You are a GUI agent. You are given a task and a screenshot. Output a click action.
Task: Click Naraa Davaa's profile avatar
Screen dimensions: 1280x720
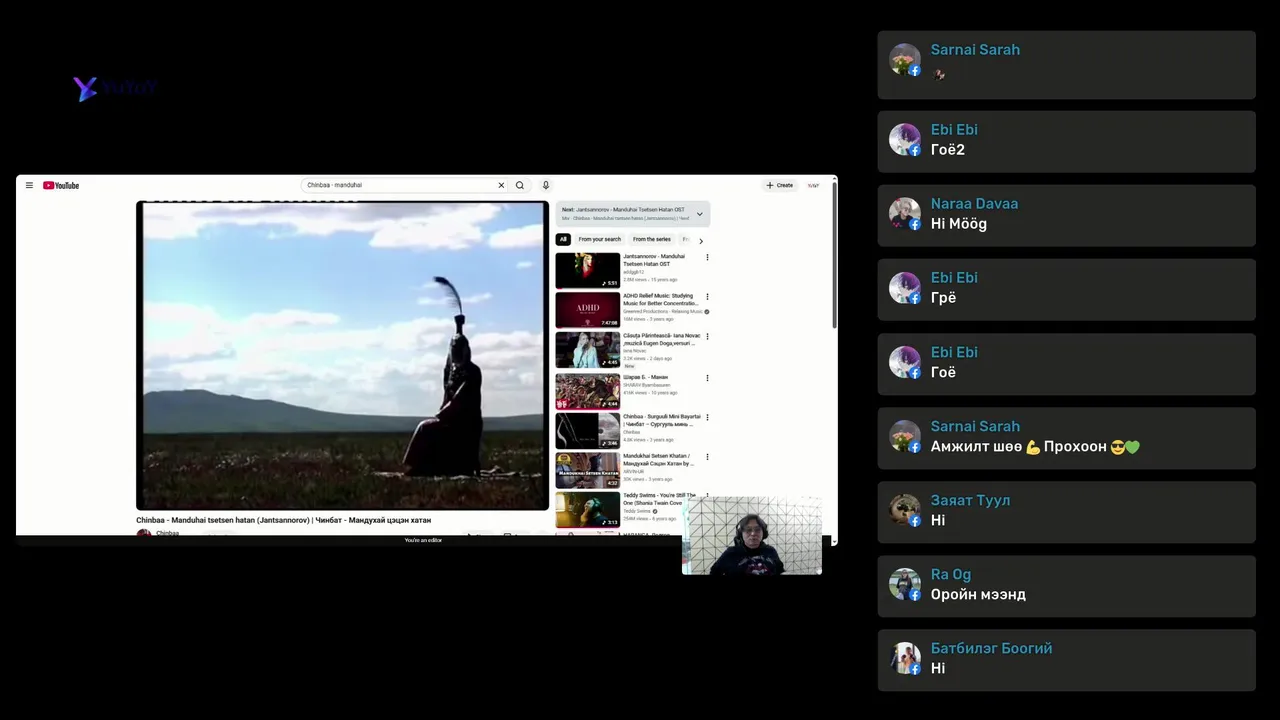pos(905,214)
